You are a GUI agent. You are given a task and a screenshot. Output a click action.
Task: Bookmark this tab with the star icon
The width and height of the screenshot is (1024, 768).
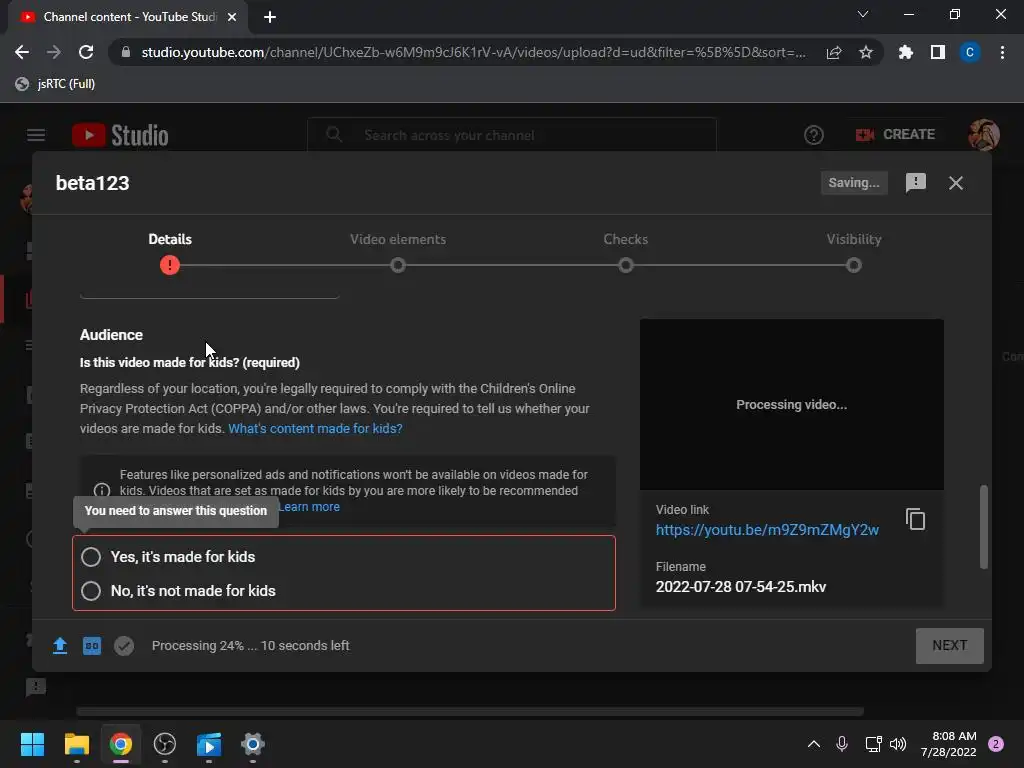pyautogui.click(x=865, y=52)
